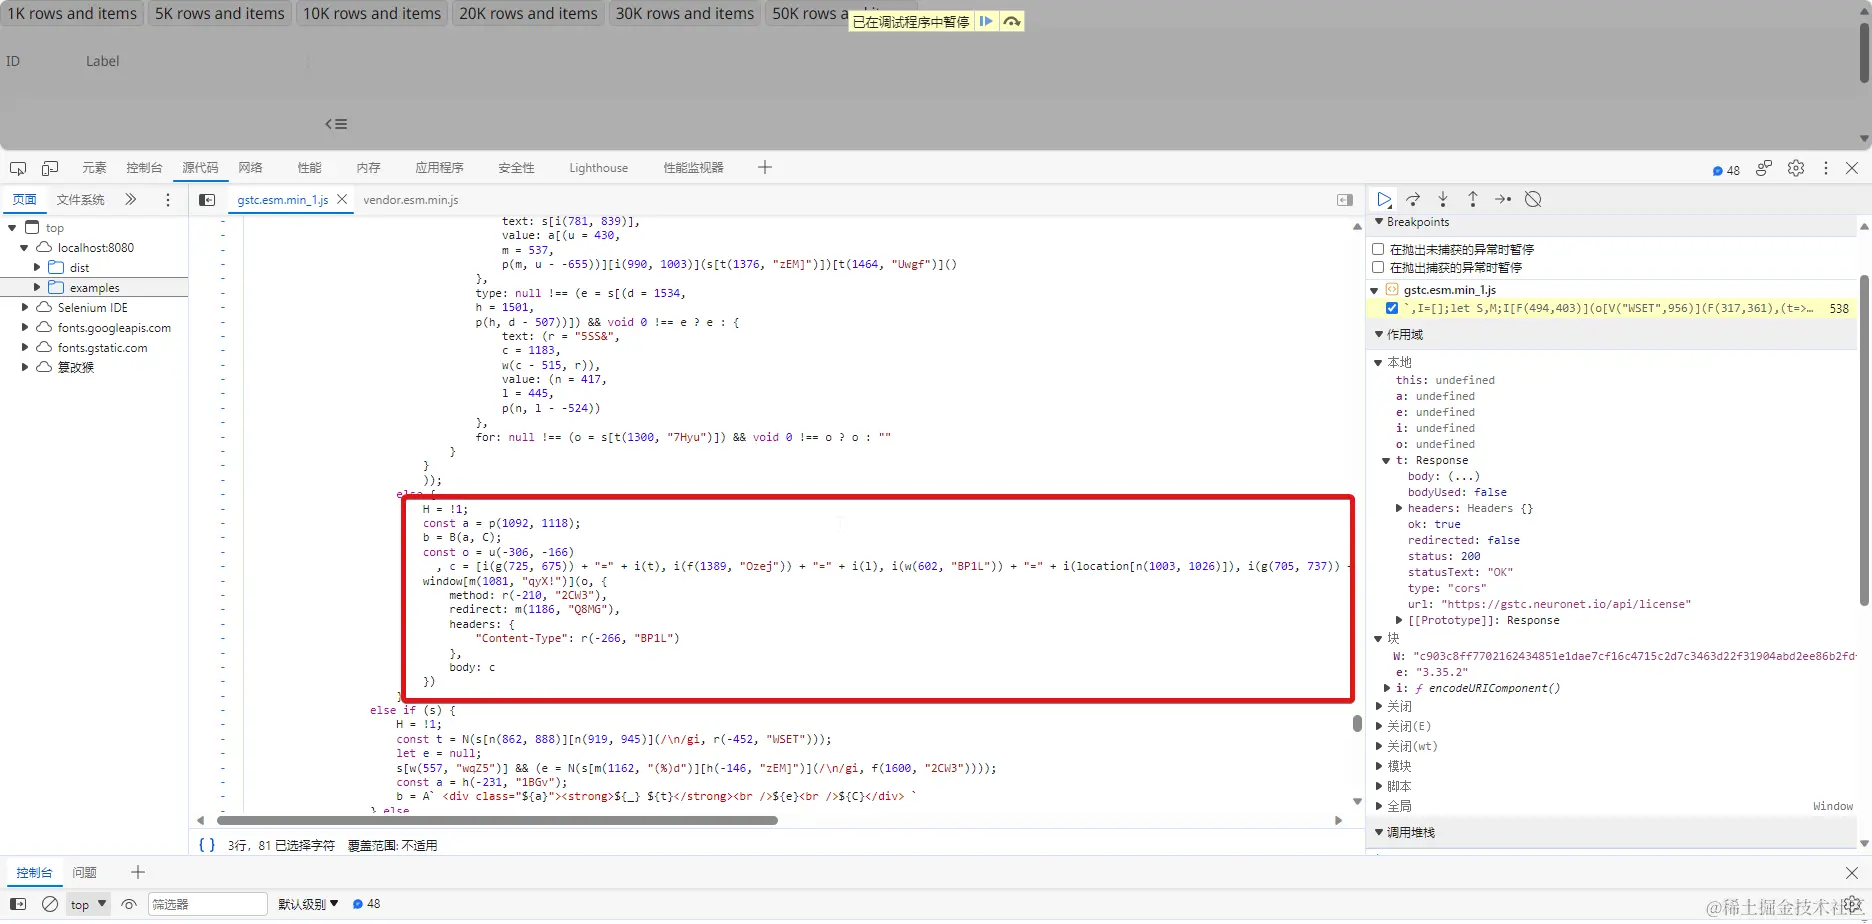Expand fonts.googleapis.com in file tree
1872x924 pixels.
pos(25,327)
